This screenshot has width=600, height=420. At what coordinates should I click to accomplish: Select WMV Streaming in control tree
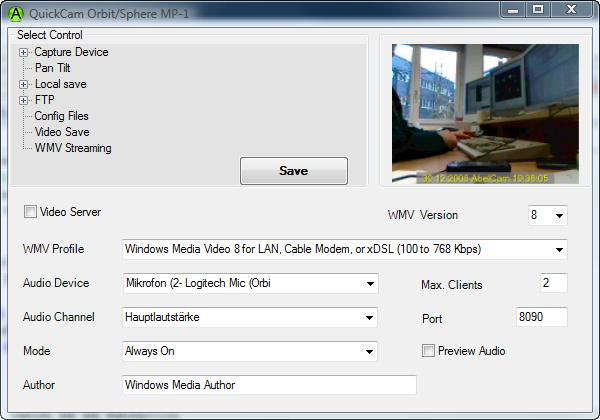click(72, 148)
